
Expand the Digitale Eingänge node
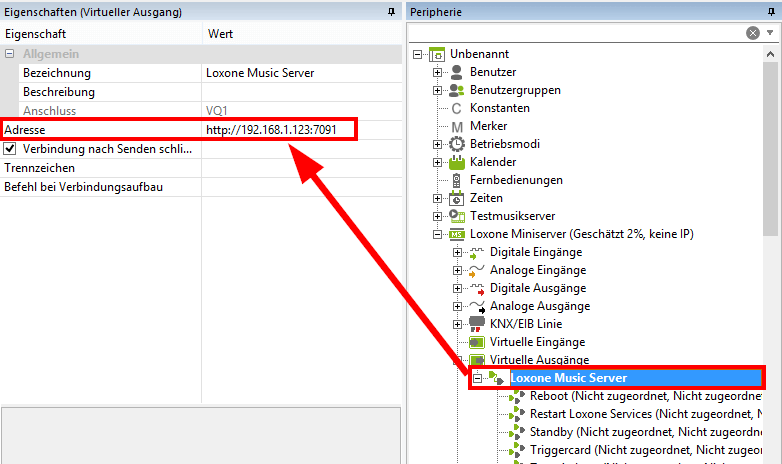click(457, 252)
